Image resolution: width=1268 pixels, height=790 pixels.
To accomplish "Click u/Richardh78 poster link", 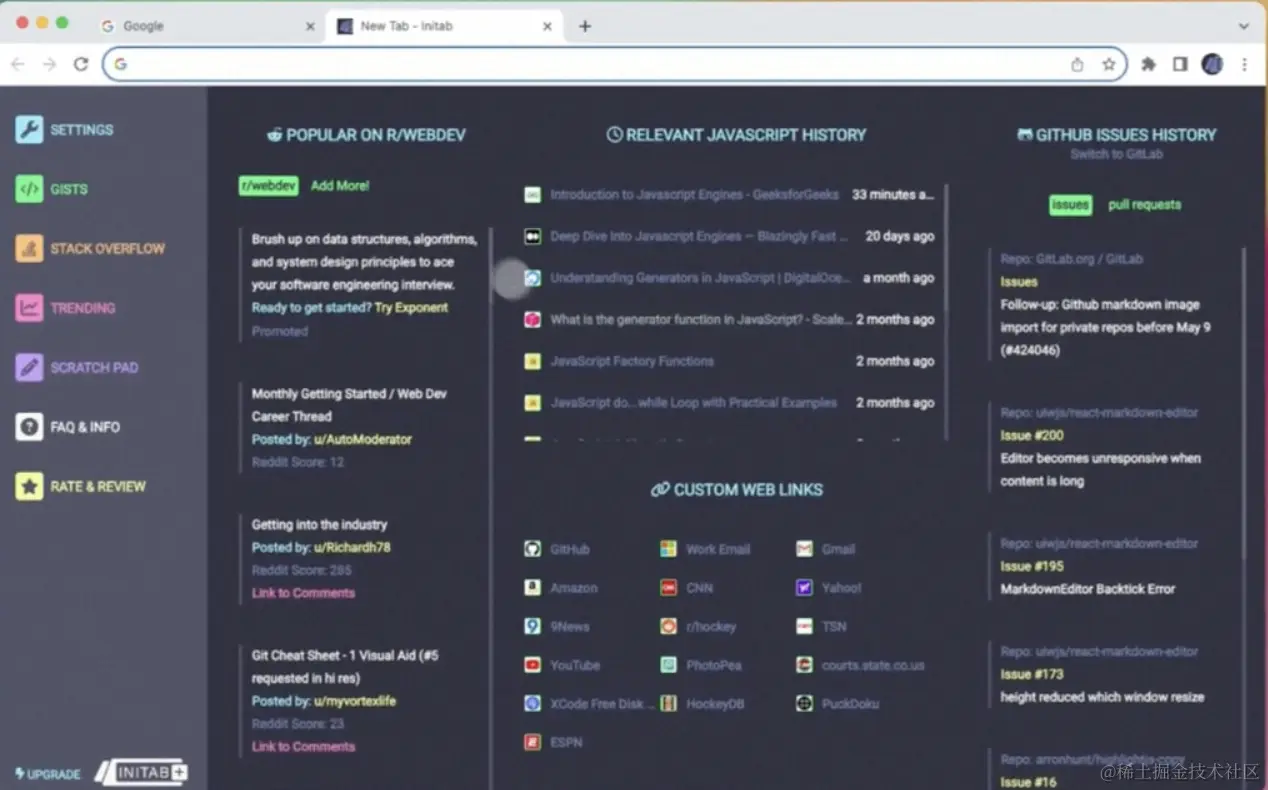I will pos(352,547).
